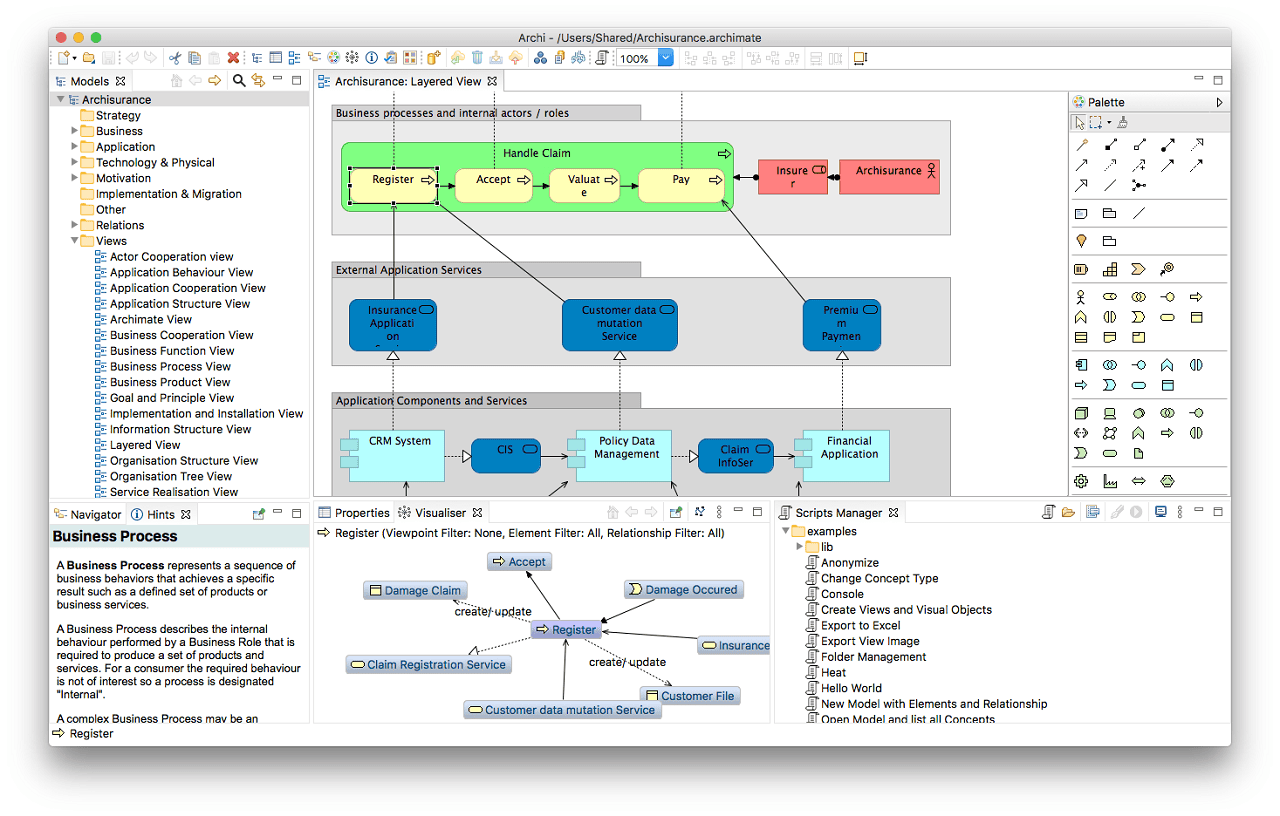Open the Palette view from toolbar
Viewport: 1280px width, 816px height.
[333, 58]
